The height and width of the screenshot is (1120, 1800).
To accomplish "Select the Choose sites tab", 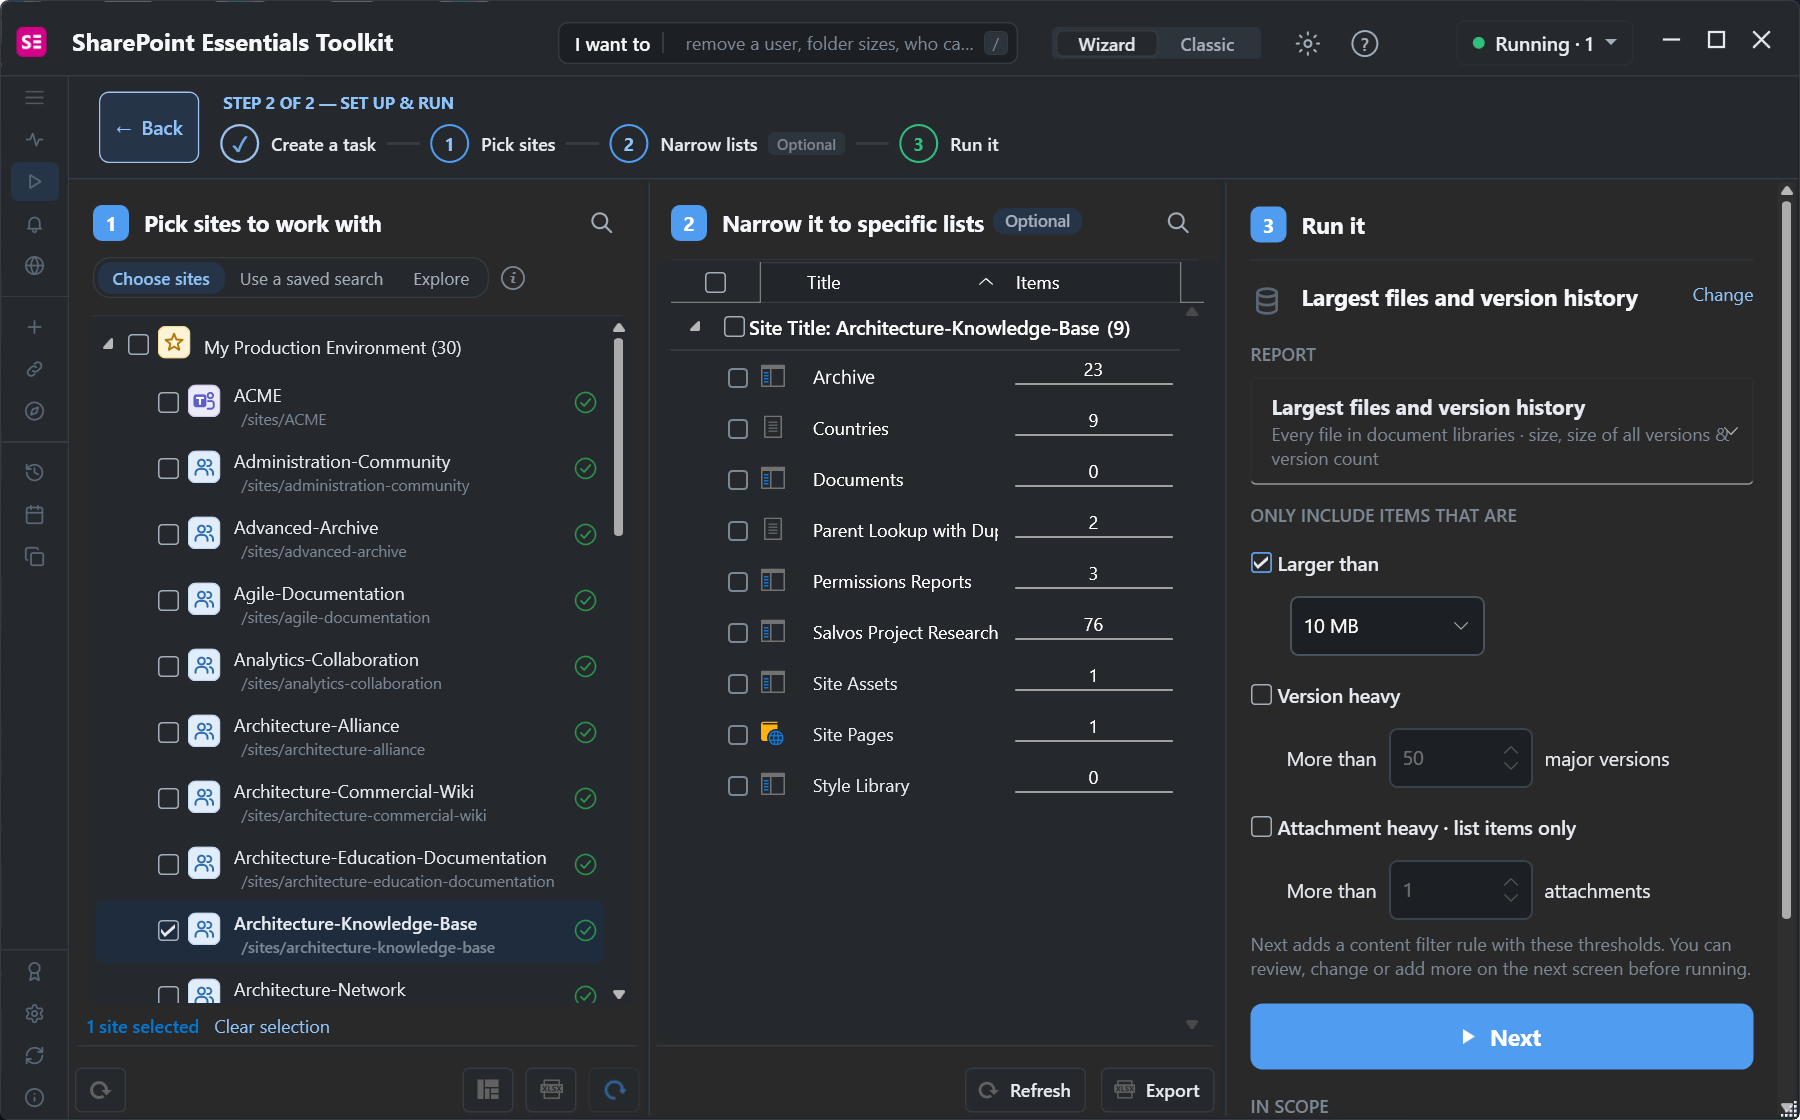I will (161, 279).
